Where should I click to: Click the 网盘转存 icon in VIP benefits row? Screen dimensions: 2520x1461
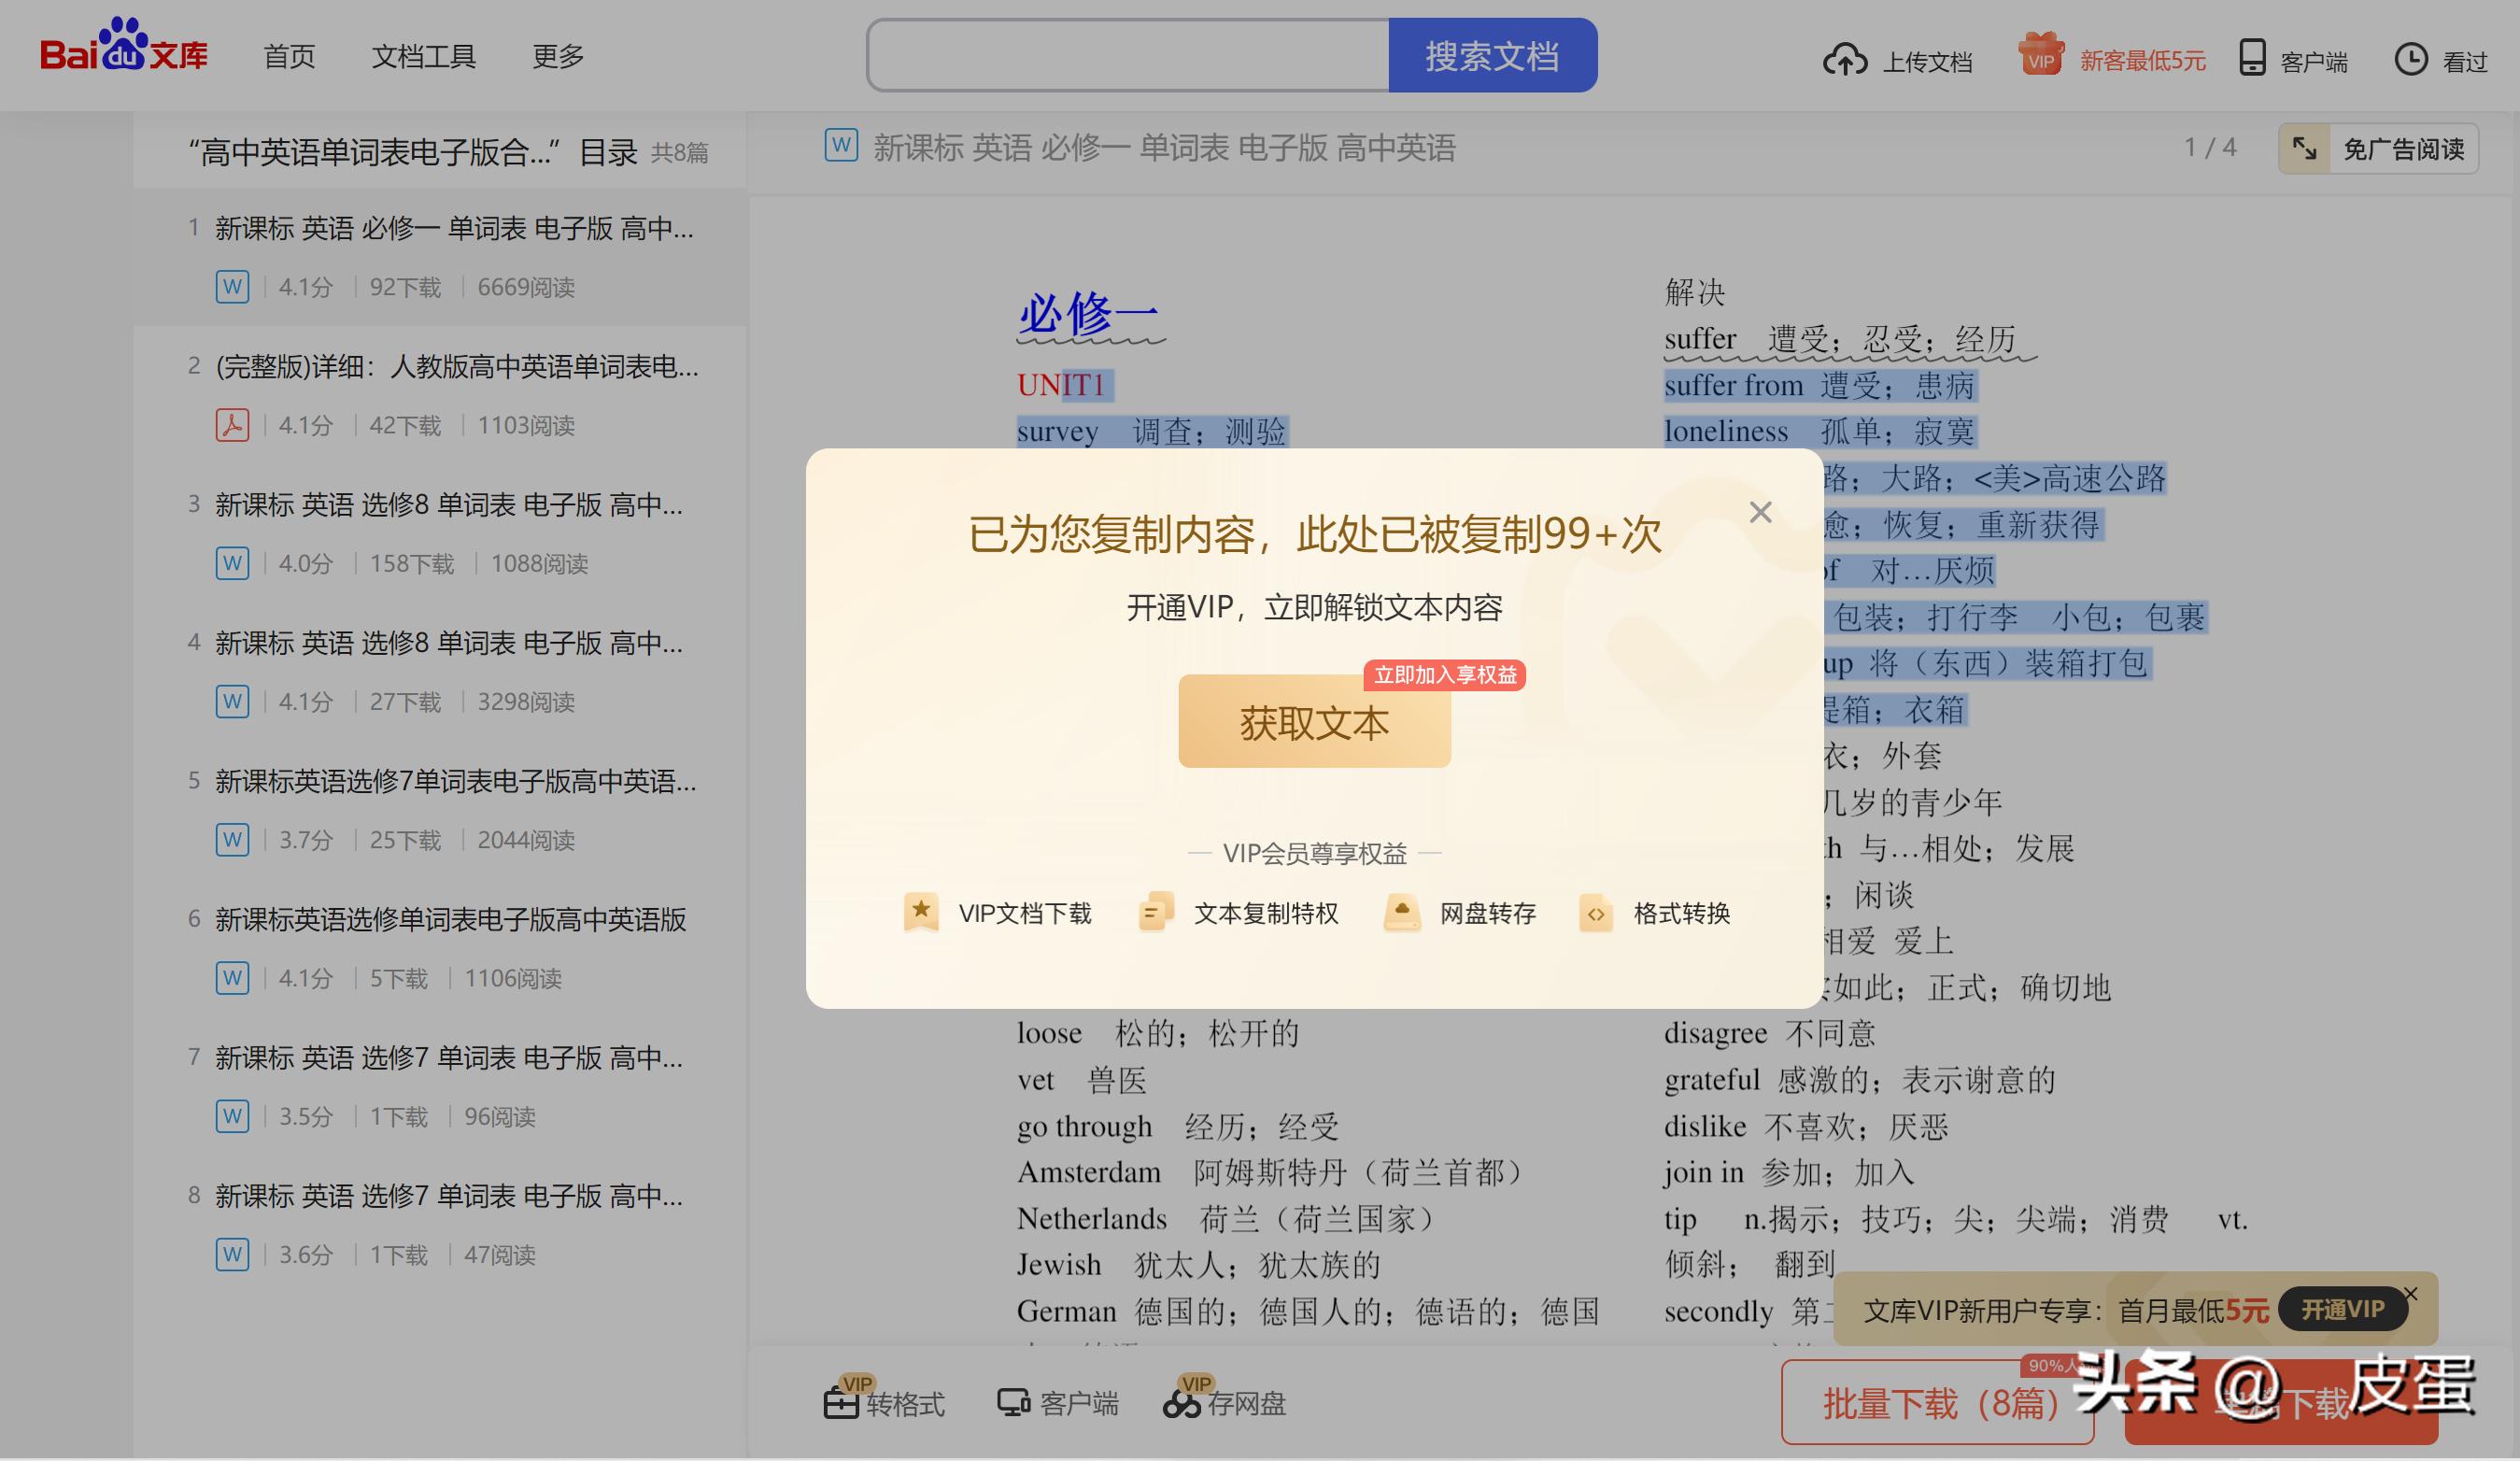(1402, 912)
